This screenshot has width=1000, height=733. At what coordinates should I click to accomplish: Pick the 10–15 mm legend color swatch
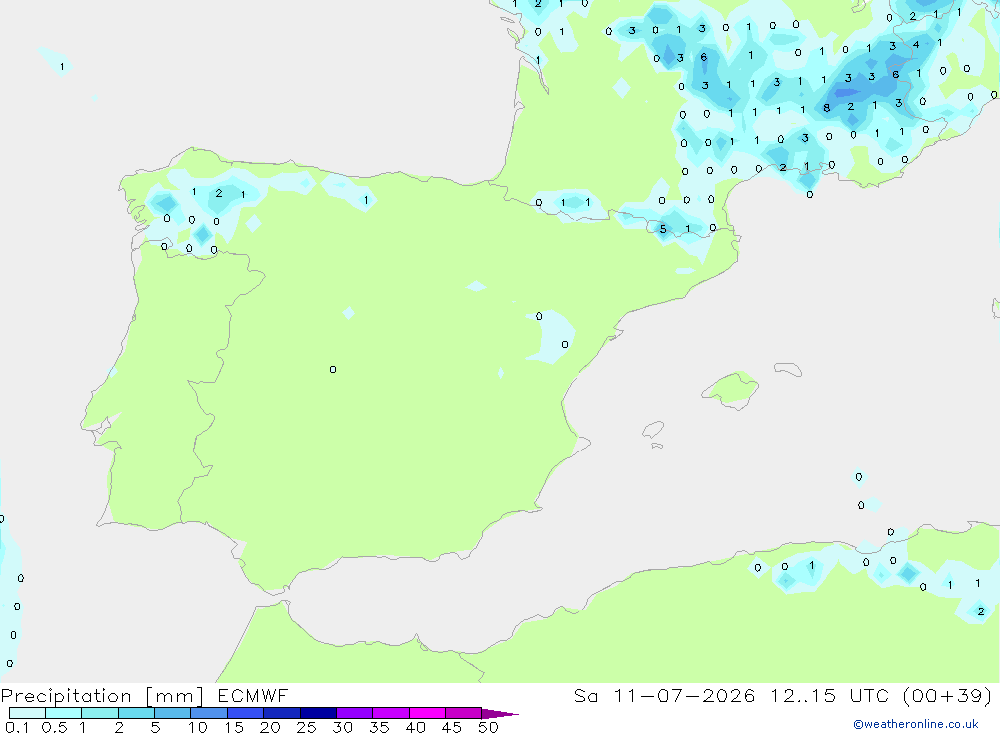coord(209,713)
